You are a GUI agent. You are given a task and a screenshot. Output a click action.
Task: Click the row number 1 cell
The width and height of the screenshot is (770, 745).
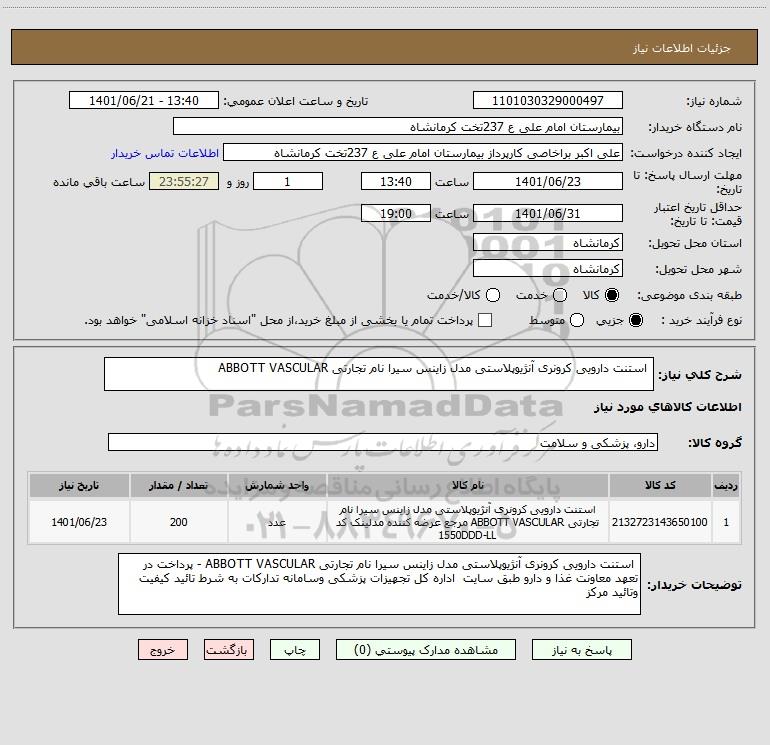(x=726, y=522)
